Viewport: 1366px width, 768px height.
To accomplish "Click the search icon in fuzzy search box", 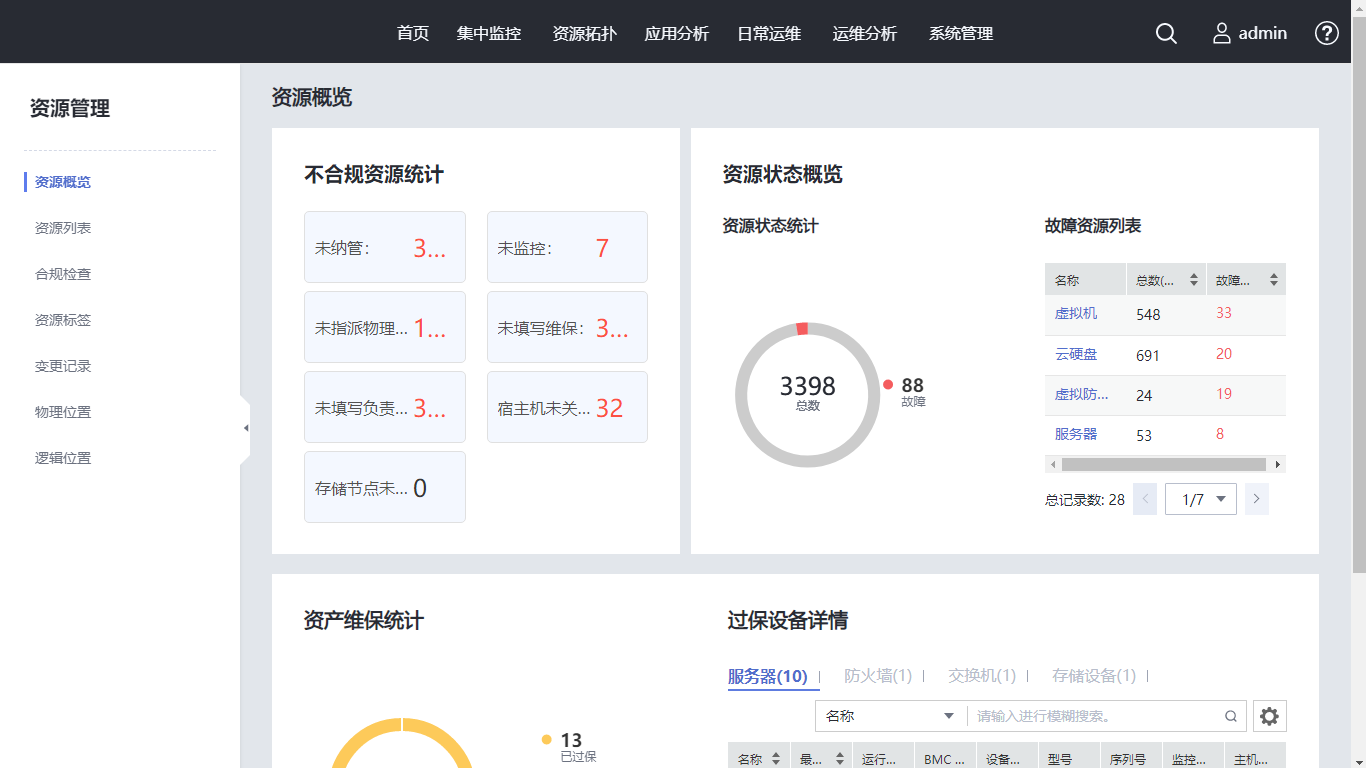I will 1231,716.
